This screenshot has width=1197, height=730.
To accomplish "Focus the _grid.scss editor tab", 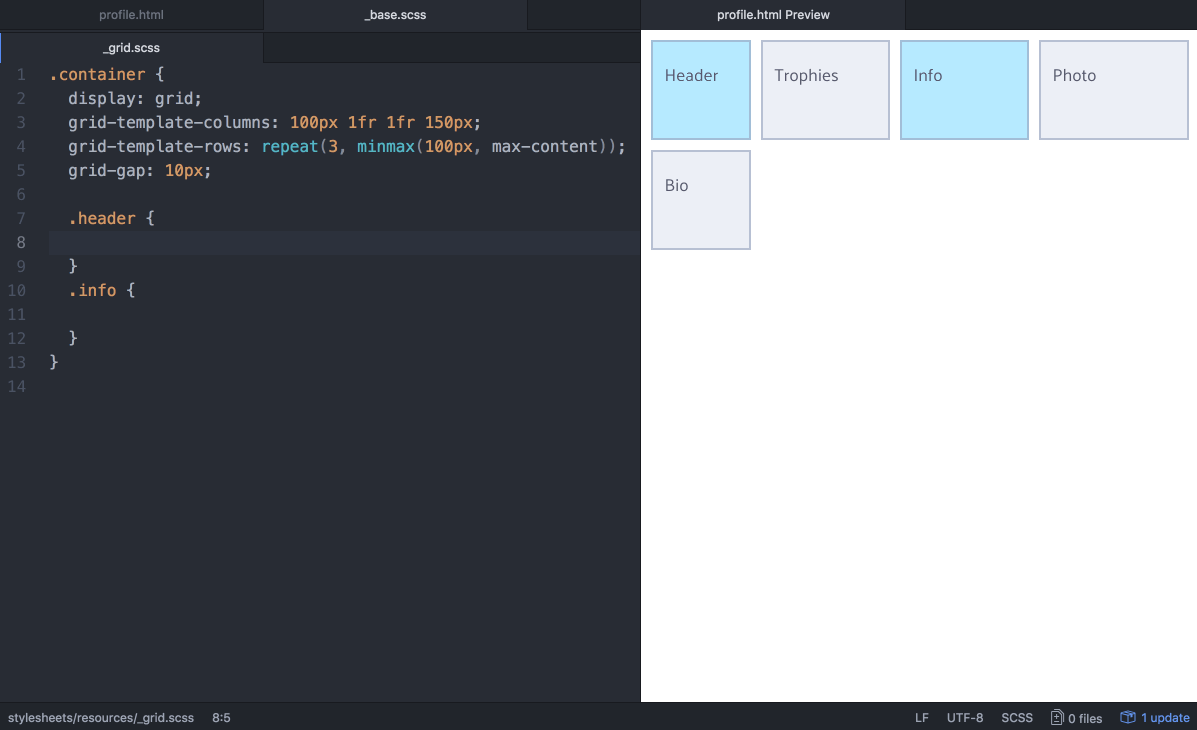I will point(131,47).
